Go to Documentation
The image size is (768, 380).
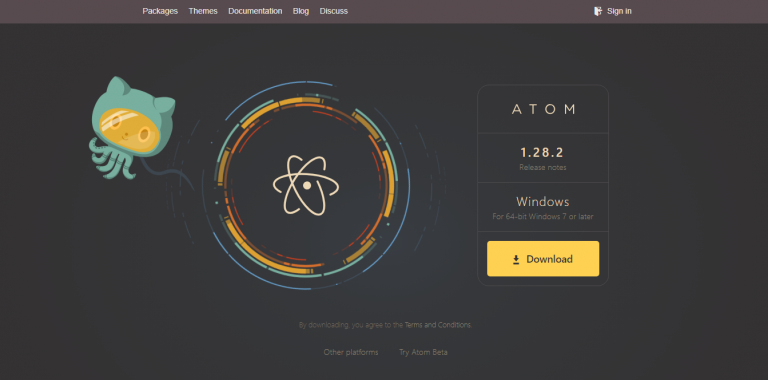(255, 11)
